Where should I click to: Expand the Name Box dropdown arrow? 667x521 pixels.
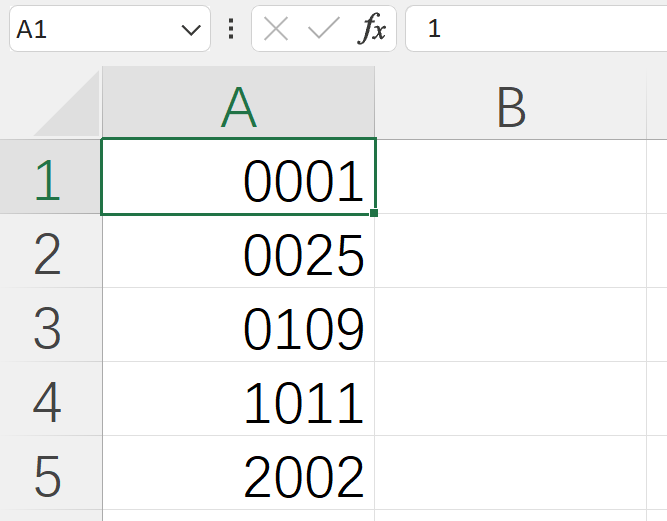coord(190,30)
